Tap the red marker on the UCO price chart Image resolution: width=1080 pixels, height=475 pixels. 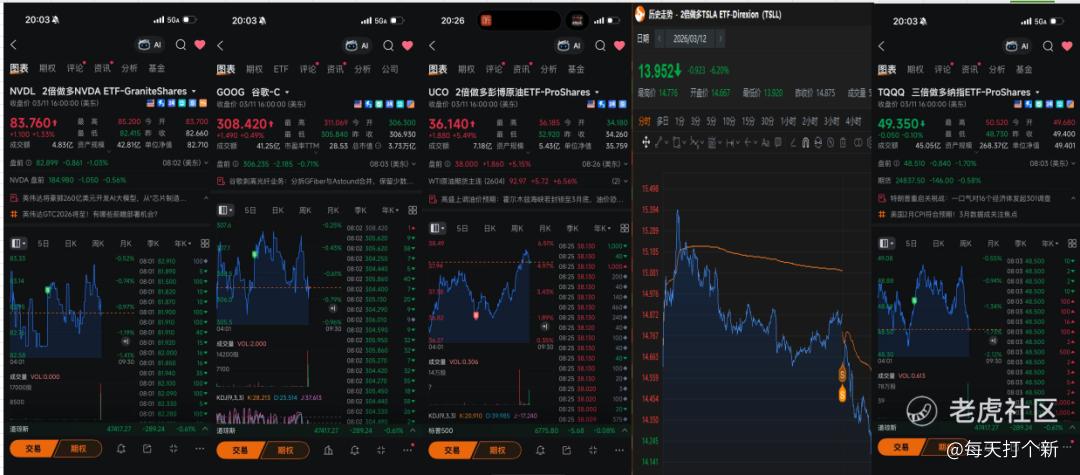coord(476,315)
